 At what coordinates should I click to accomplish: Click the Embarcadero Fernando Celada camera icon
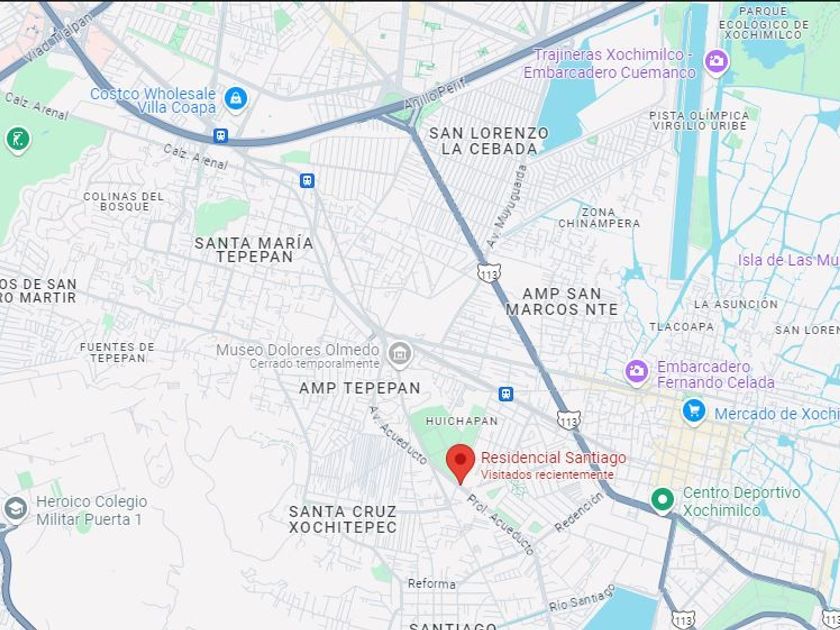pyautogui.click(x=636, y=372)
